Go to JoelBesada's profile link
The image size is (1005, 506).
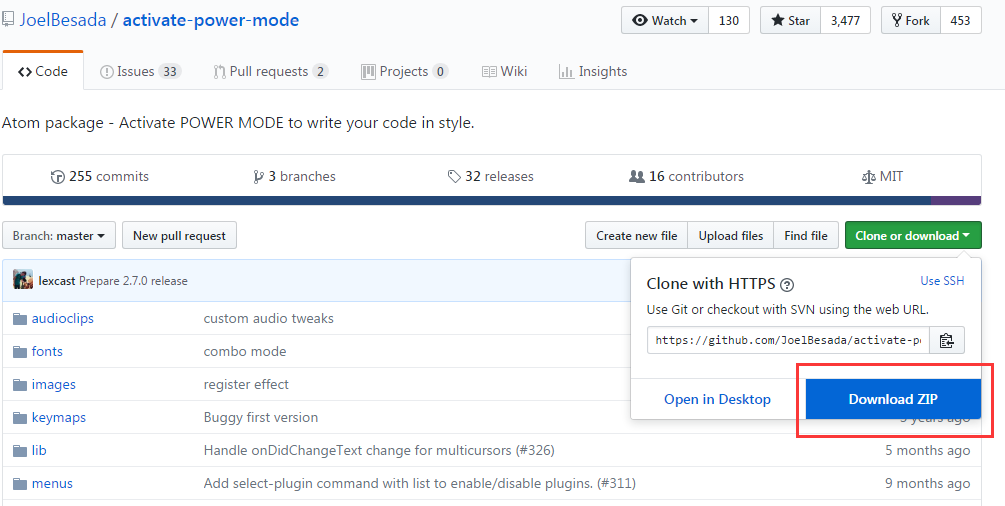tap(63, 20)
